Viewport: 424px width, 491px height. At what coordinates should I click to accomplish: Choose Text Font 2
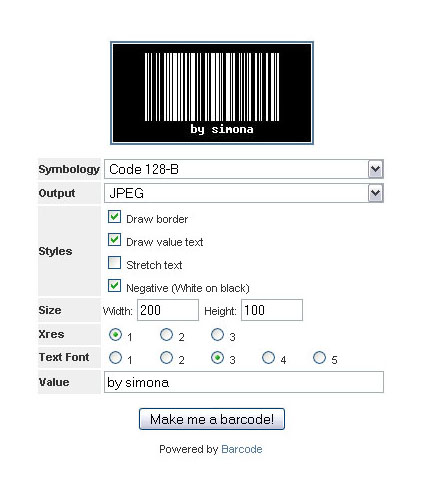point(166,358)
